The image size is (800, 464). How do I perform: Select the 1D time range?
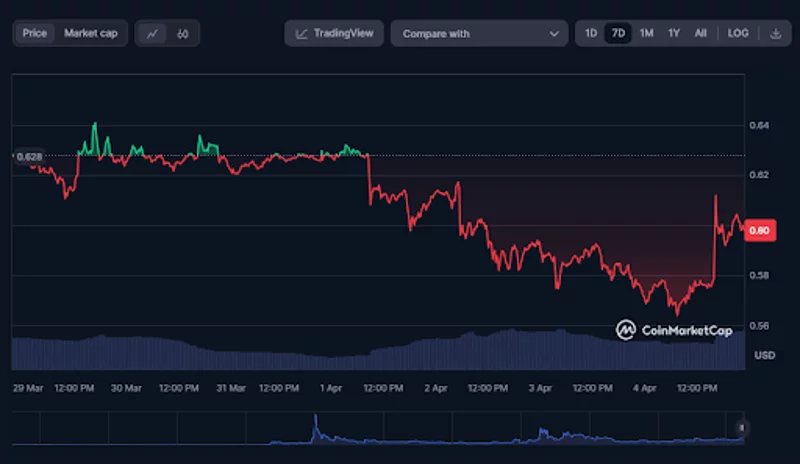[x=591, y=33]
